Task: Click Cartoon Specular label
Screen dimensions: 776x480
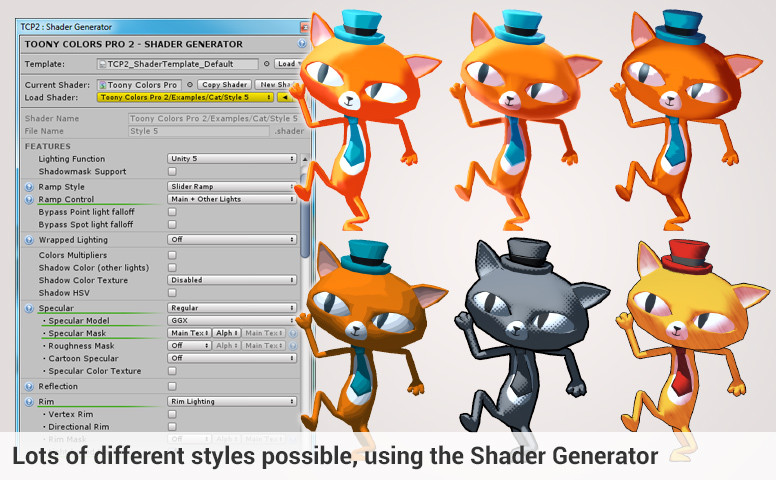Action: coord(83,358)
